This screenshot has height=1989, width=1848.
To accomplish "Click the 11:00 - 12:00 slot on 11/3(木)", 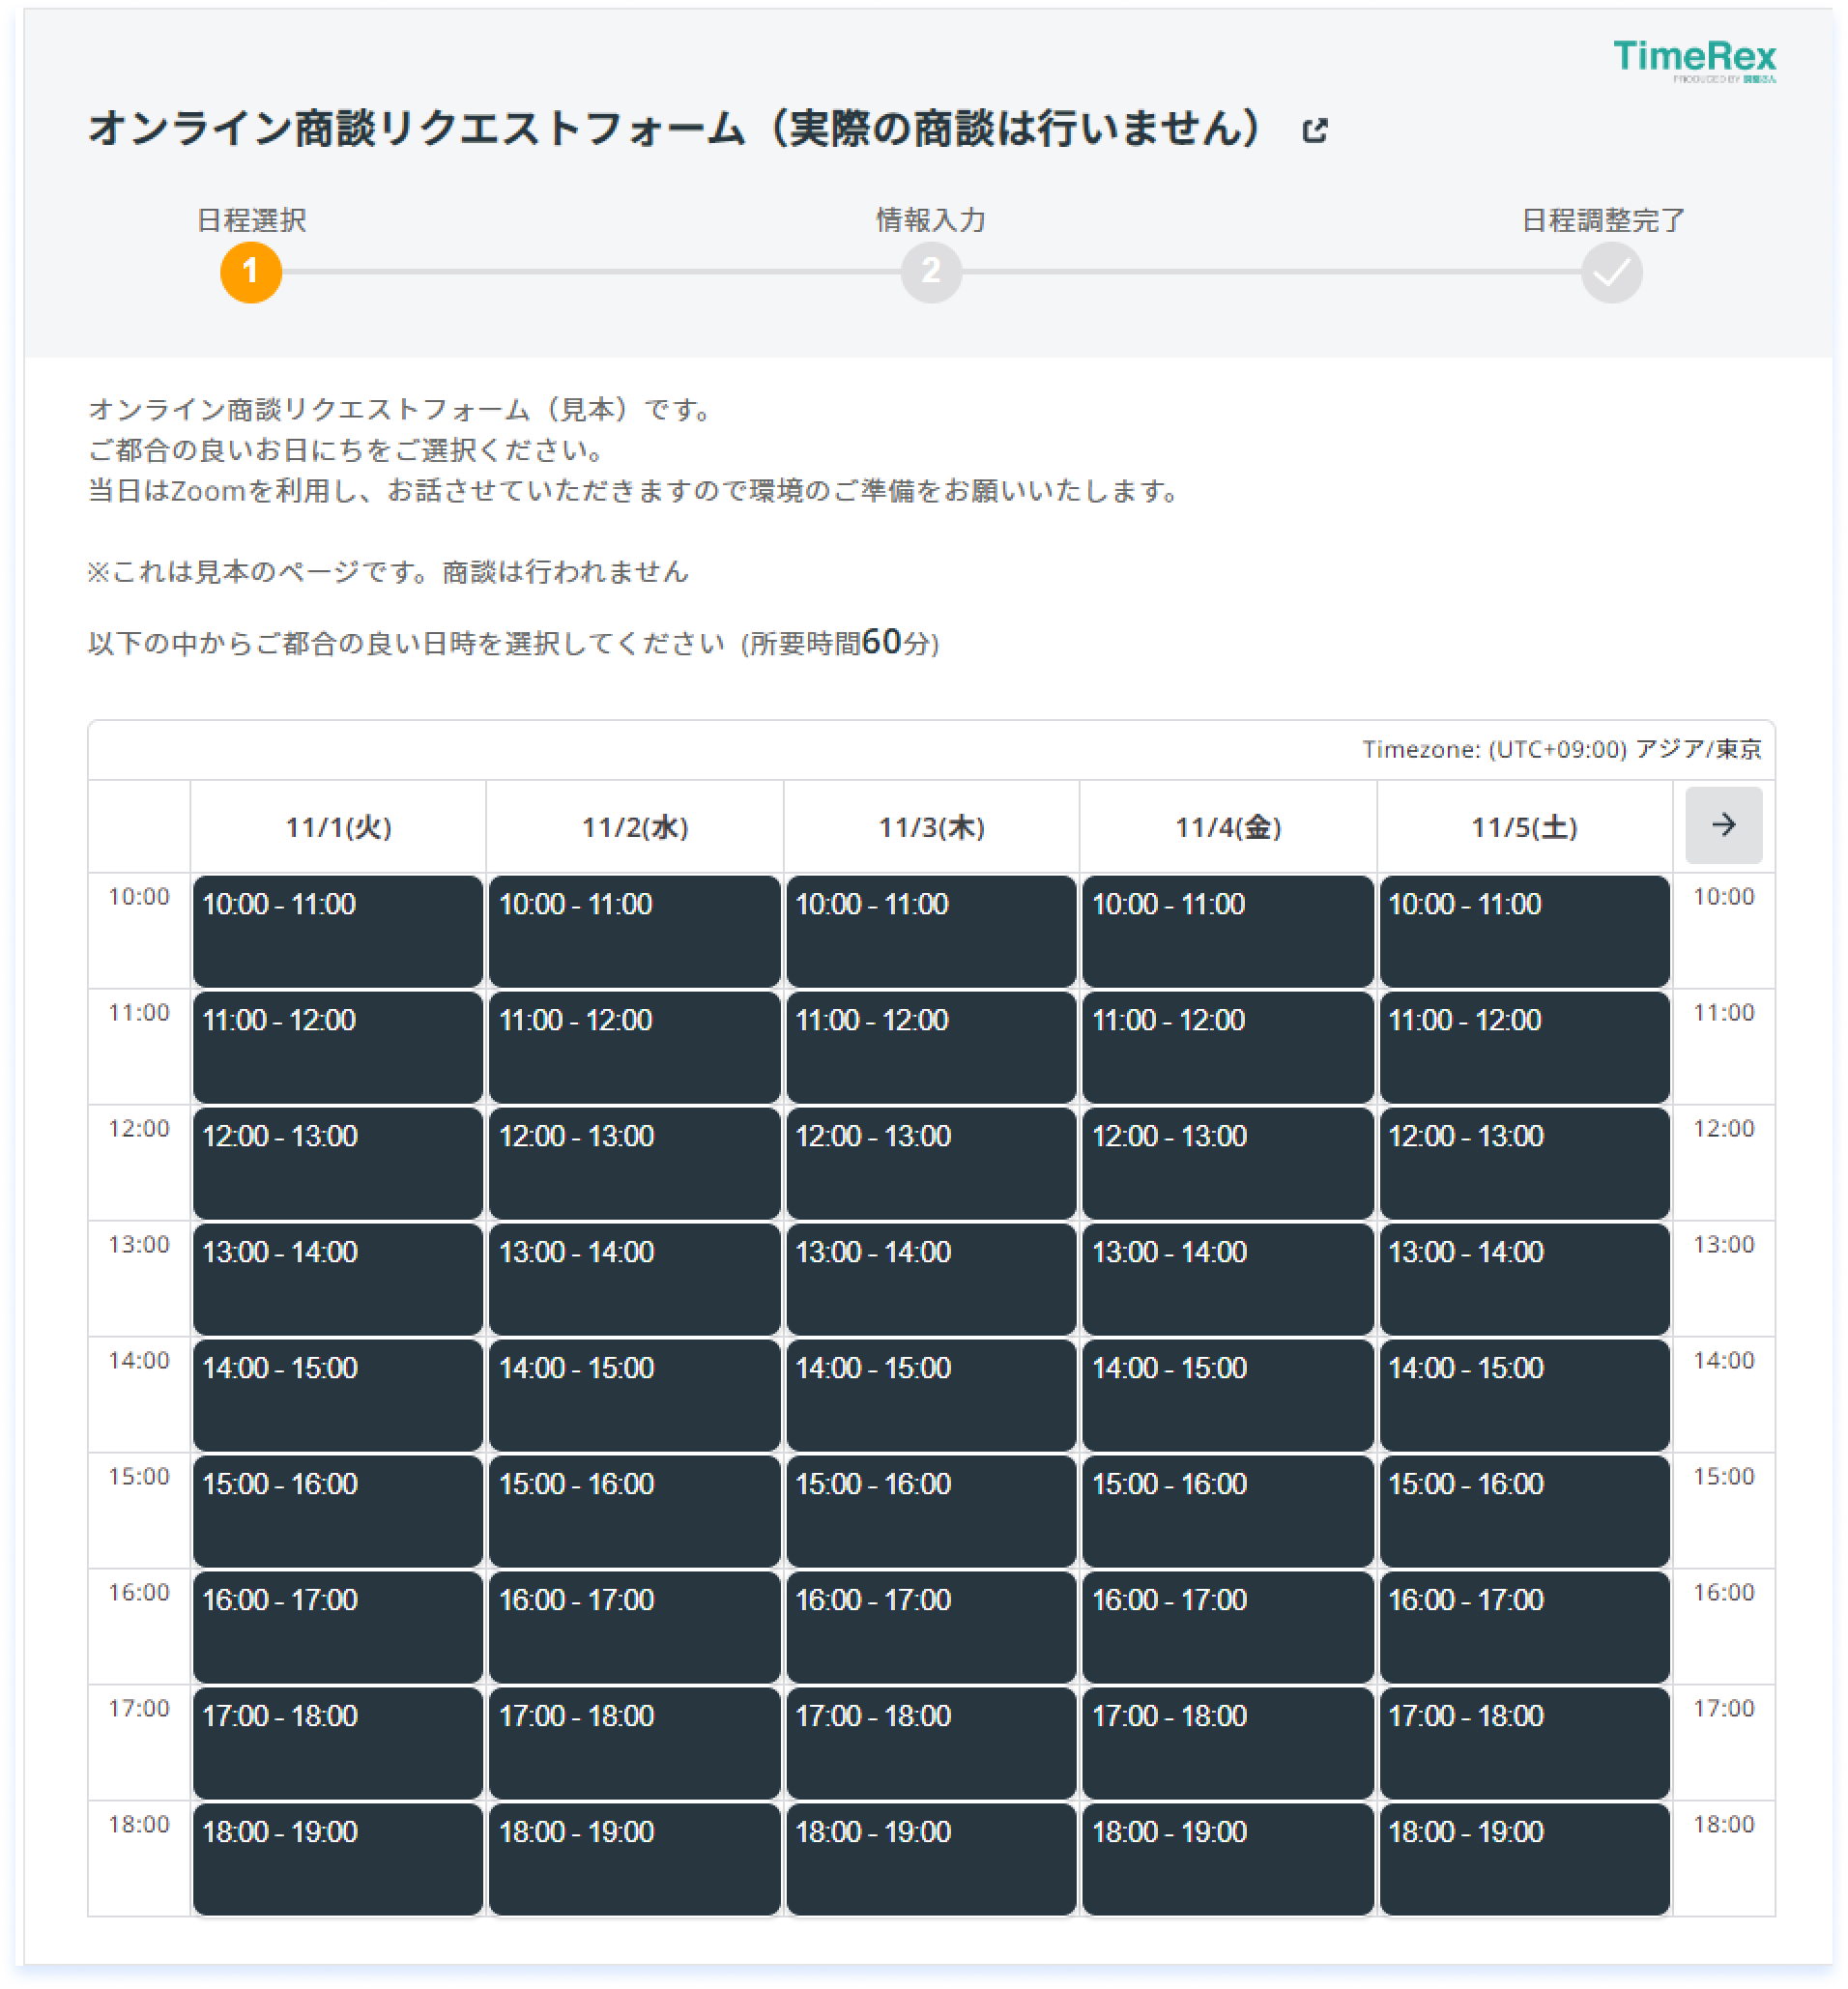I will click(930, 1045).
